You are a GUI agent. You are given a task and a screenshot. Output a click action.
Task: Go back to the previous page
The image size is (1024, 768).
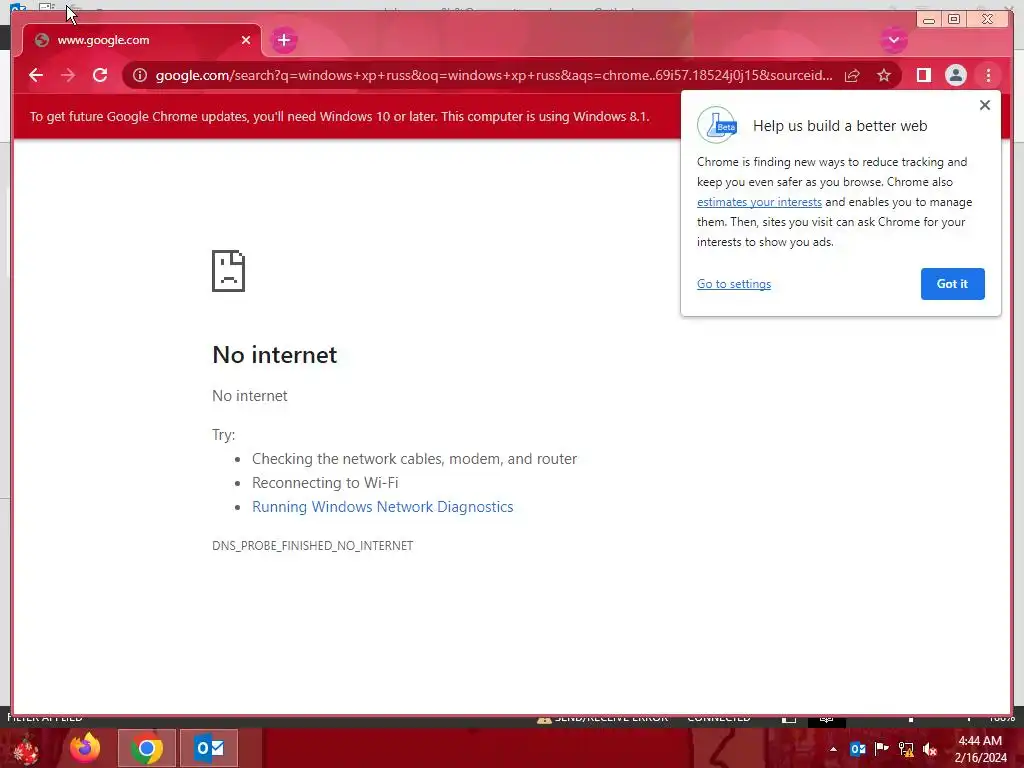(x=36, y=75)
